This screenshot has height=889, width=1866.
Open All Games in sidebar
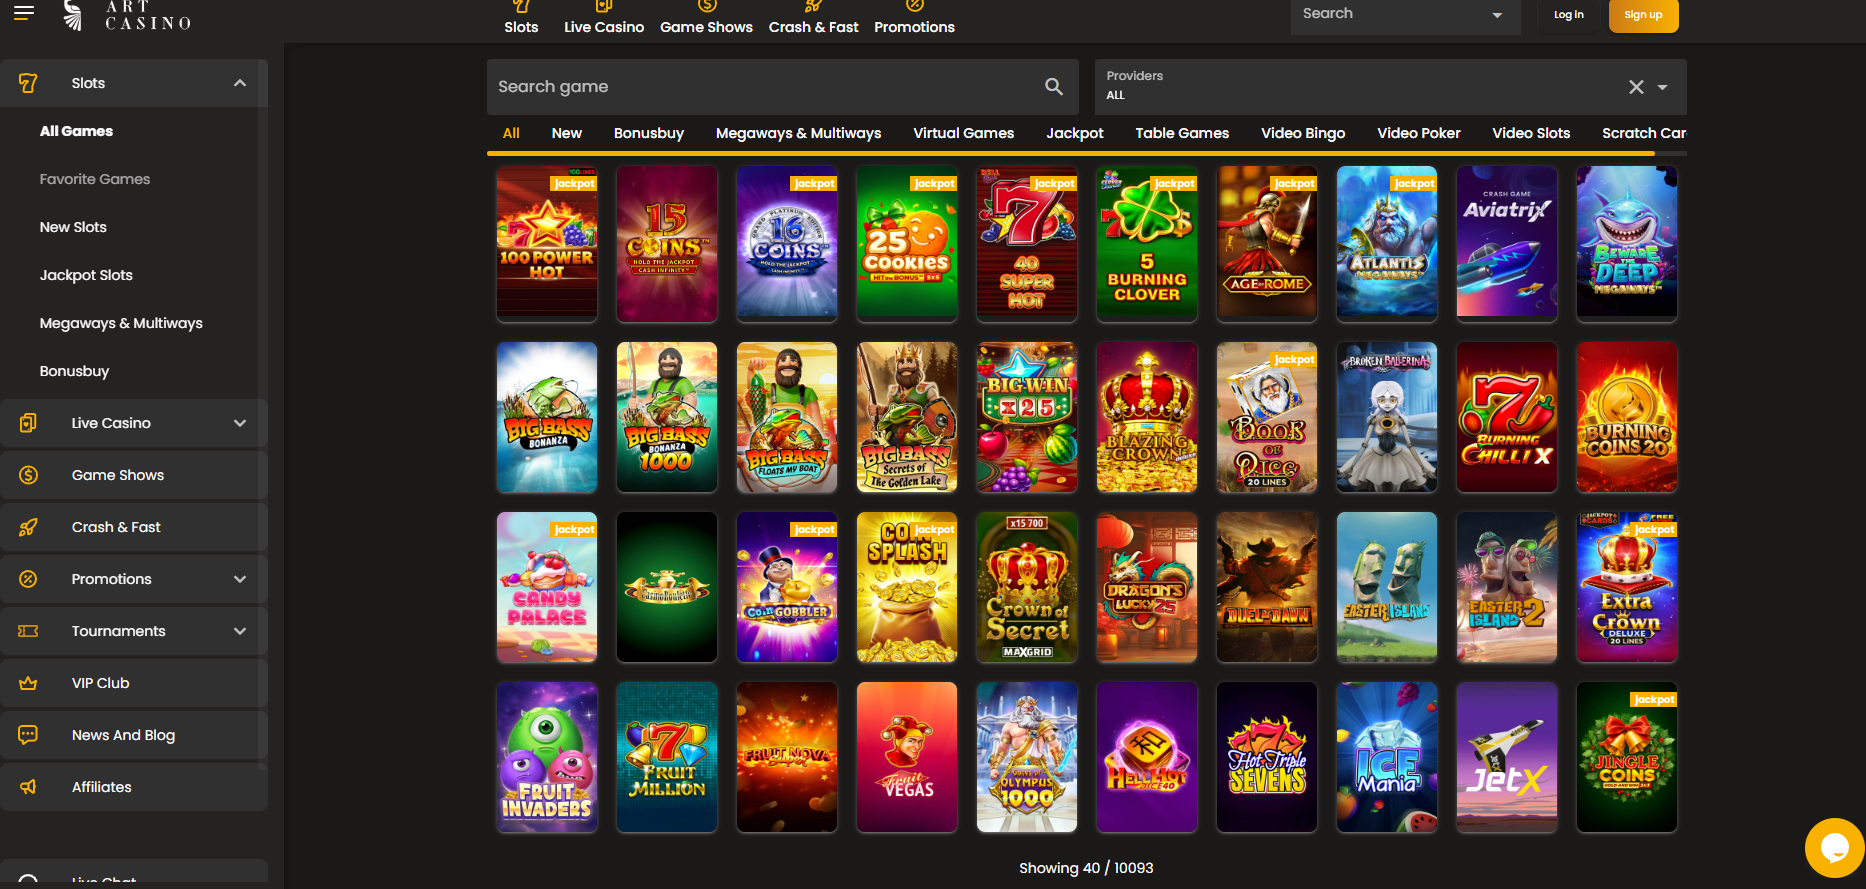(76, 131)
